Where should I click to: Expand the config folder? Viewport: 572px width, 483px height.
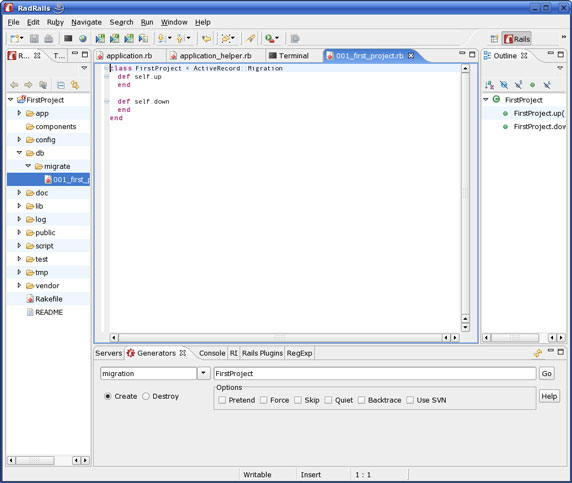click(x=19, y=139)
